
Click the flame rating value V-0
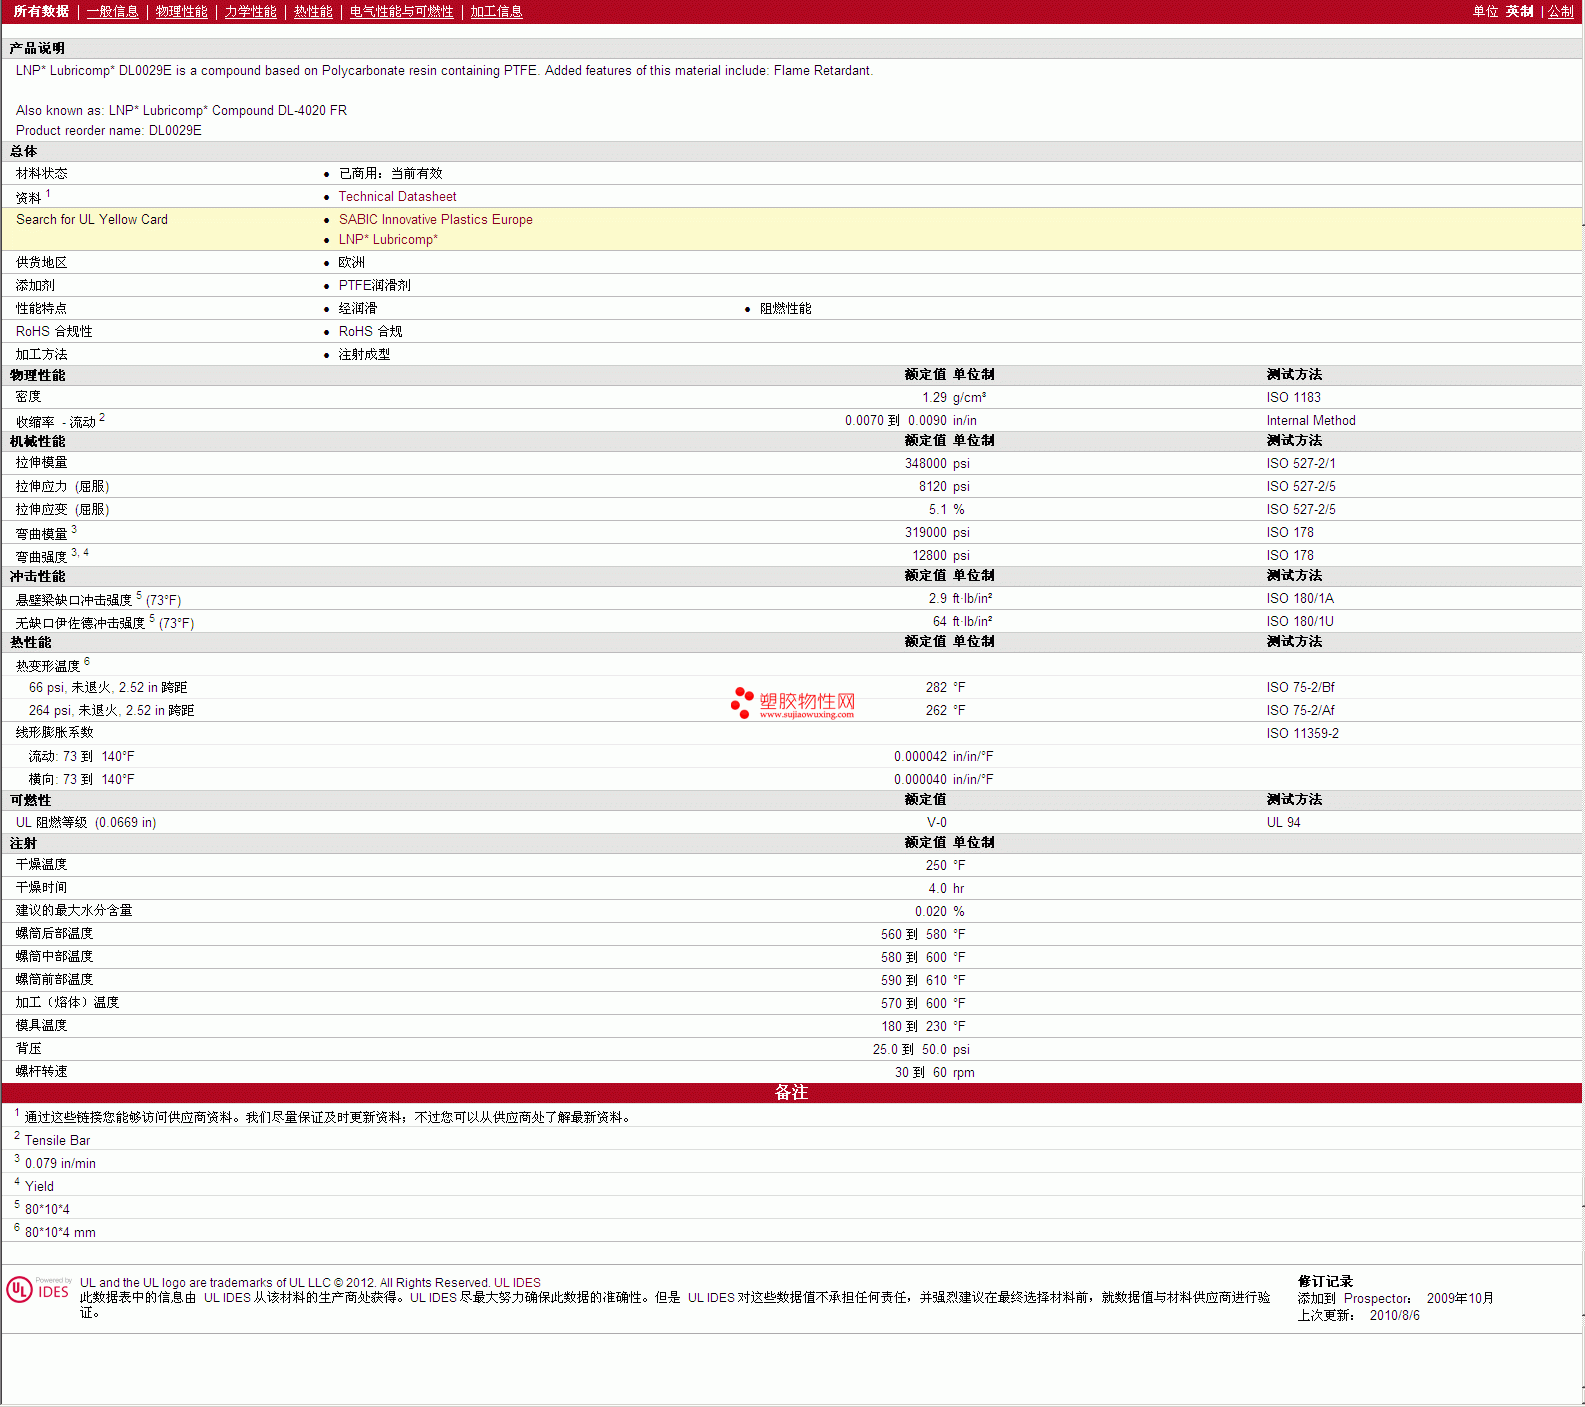pyautogui.click(x=936, y=823)
